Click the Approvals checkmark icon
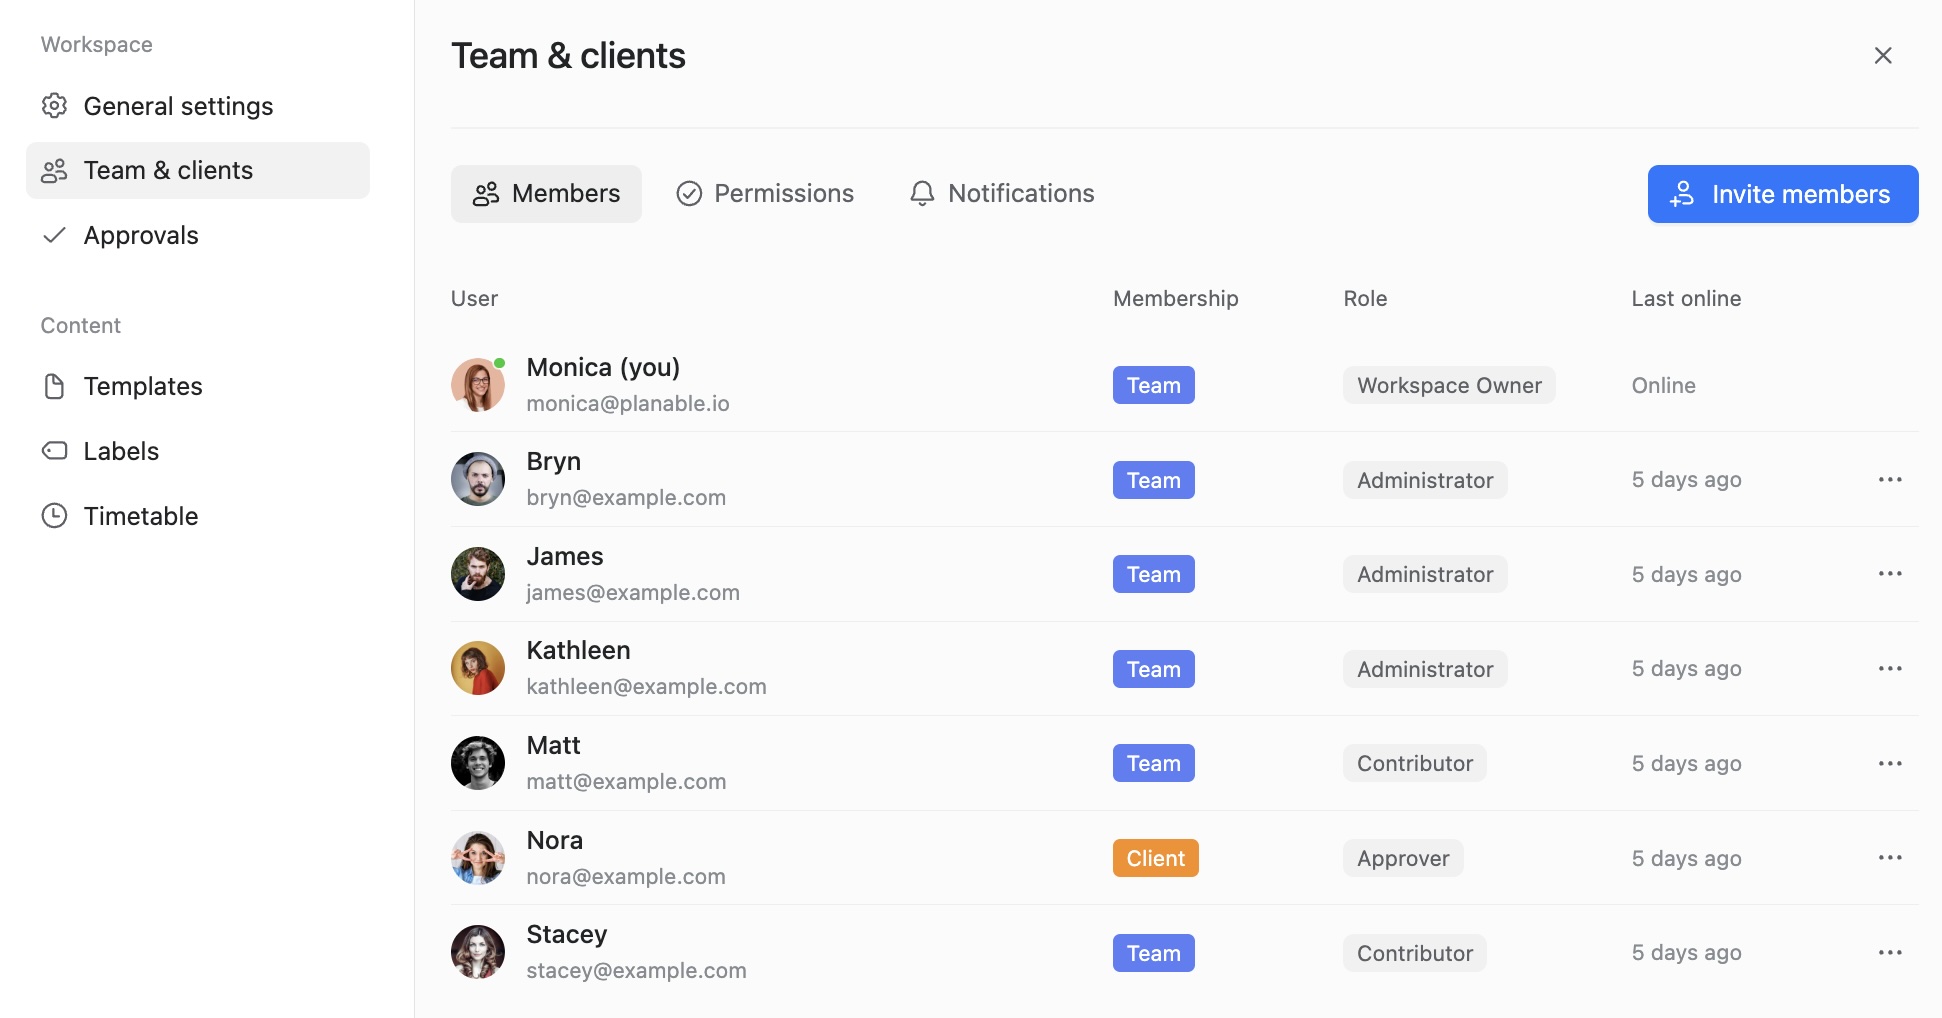Viewport: 1942px width, 1018px height. point(54,235)
